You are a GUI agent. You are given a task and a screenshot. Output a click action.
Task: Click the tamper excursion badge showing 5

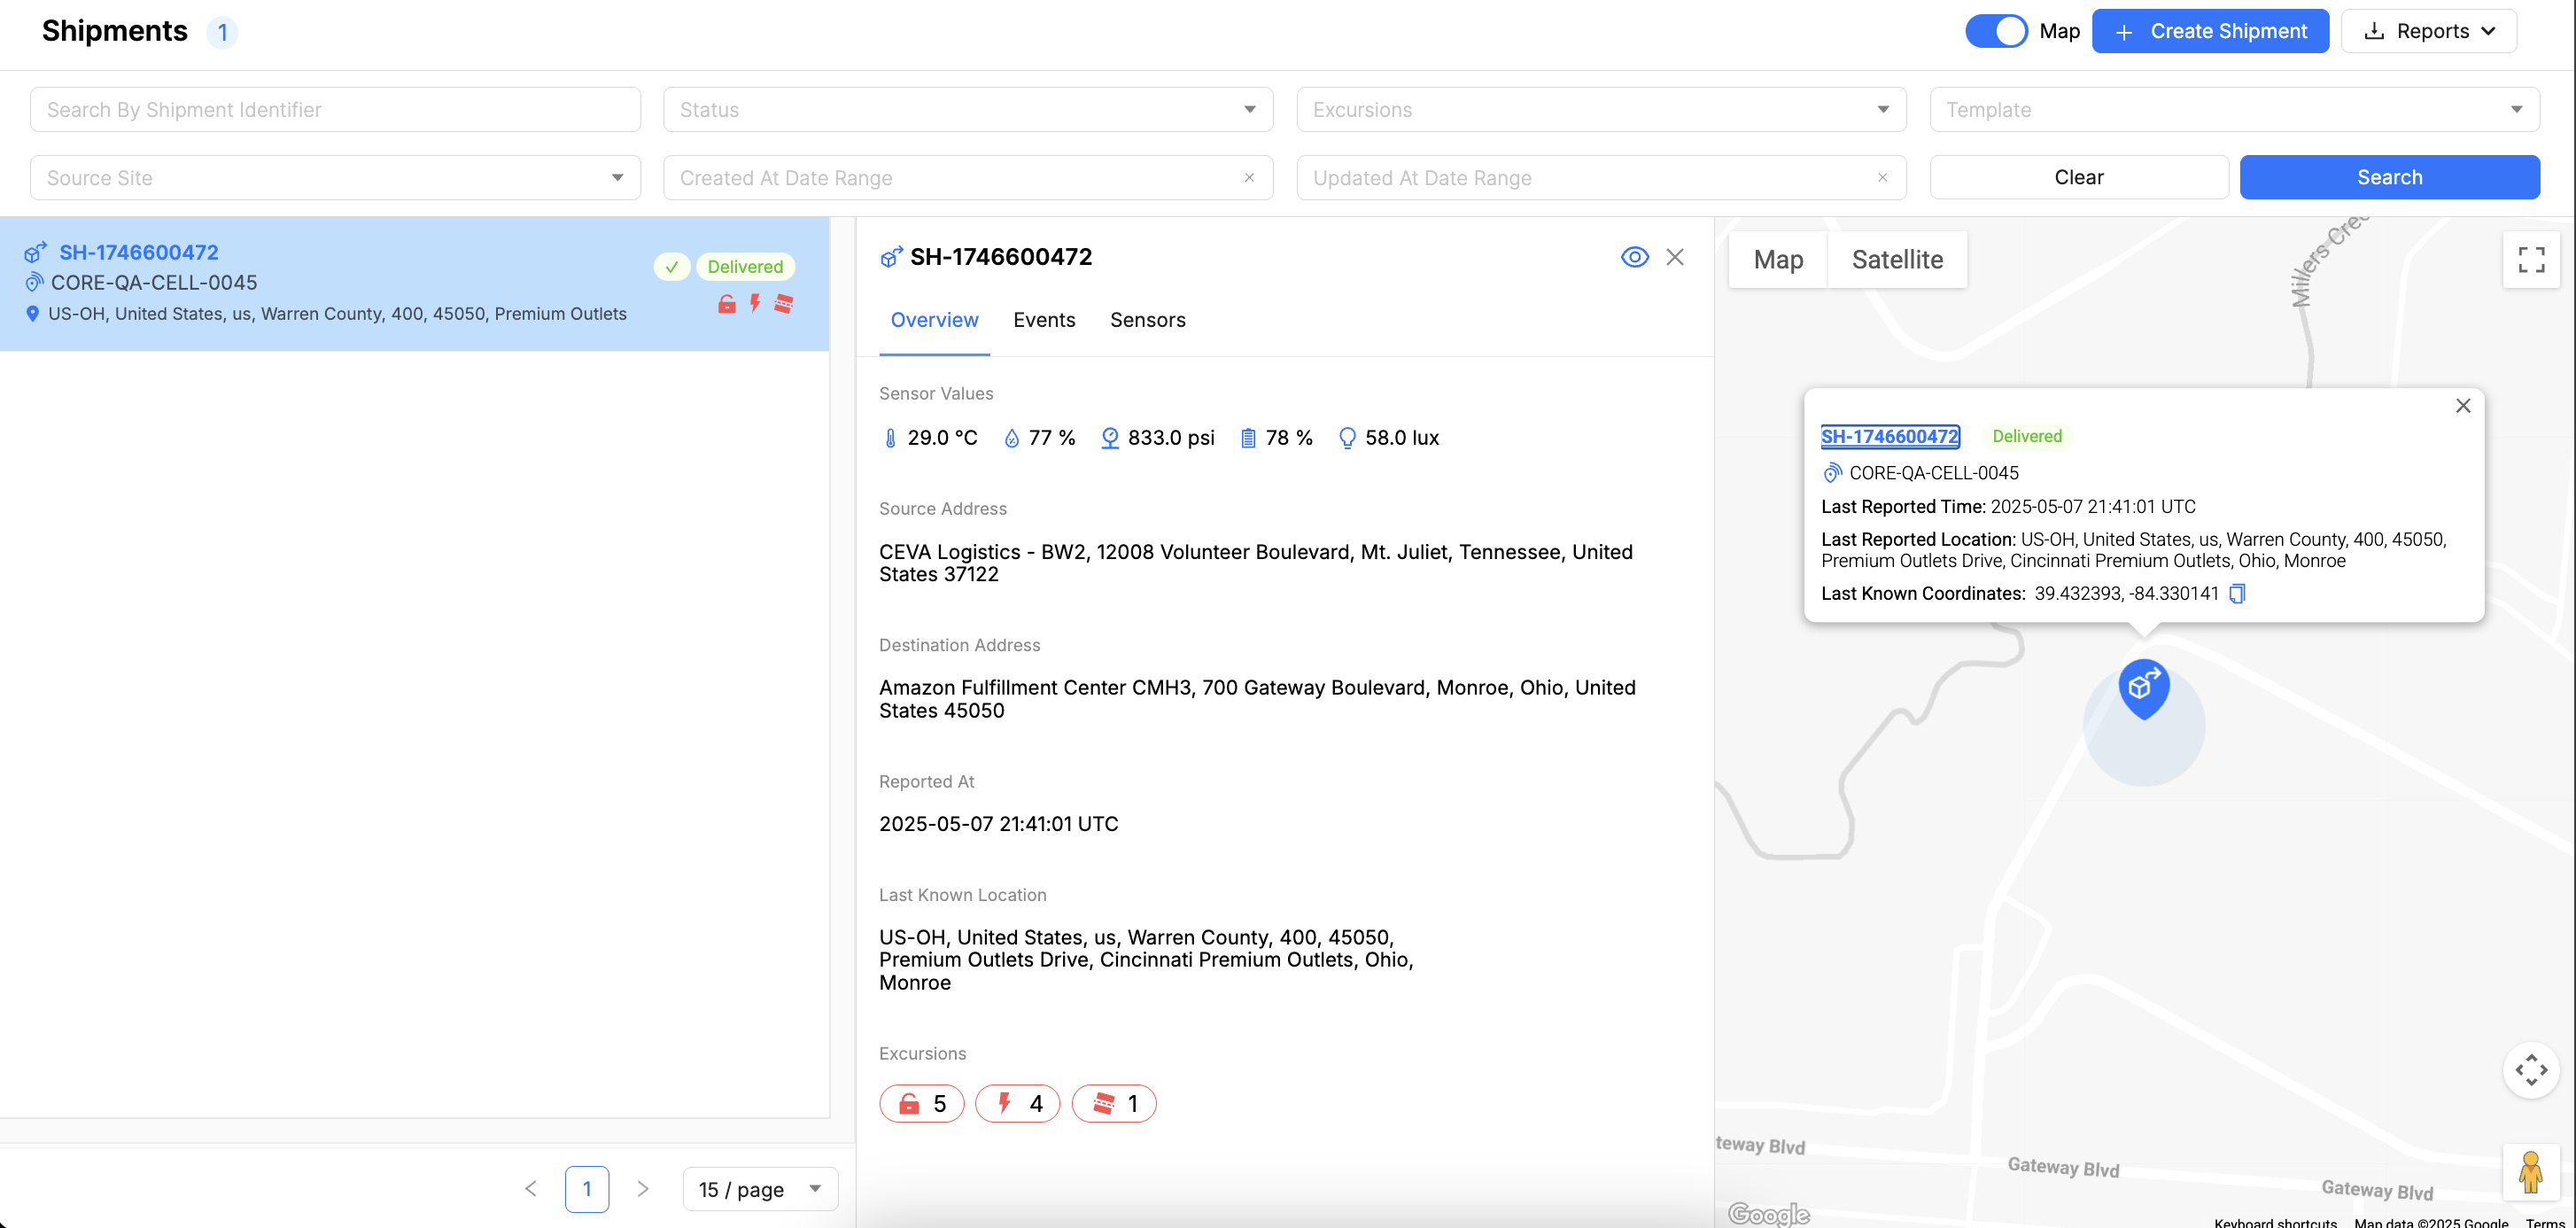921,1104
